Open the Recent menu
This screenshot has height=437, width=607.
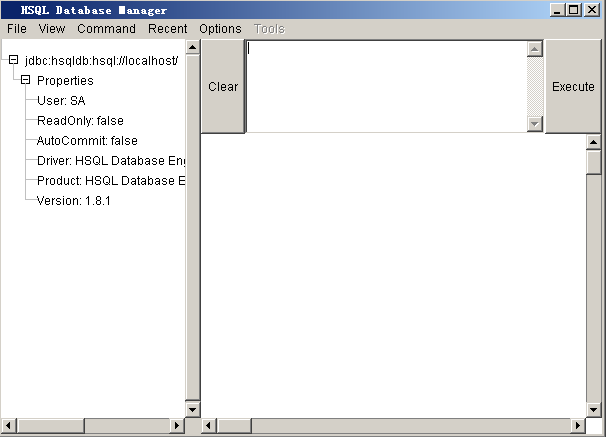[168, 29]
